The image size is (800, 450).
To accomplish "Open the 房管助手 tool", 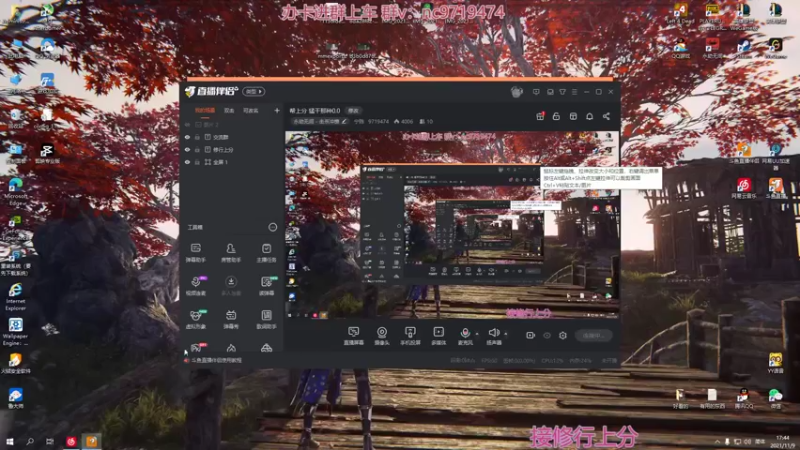I will (231, 253).
